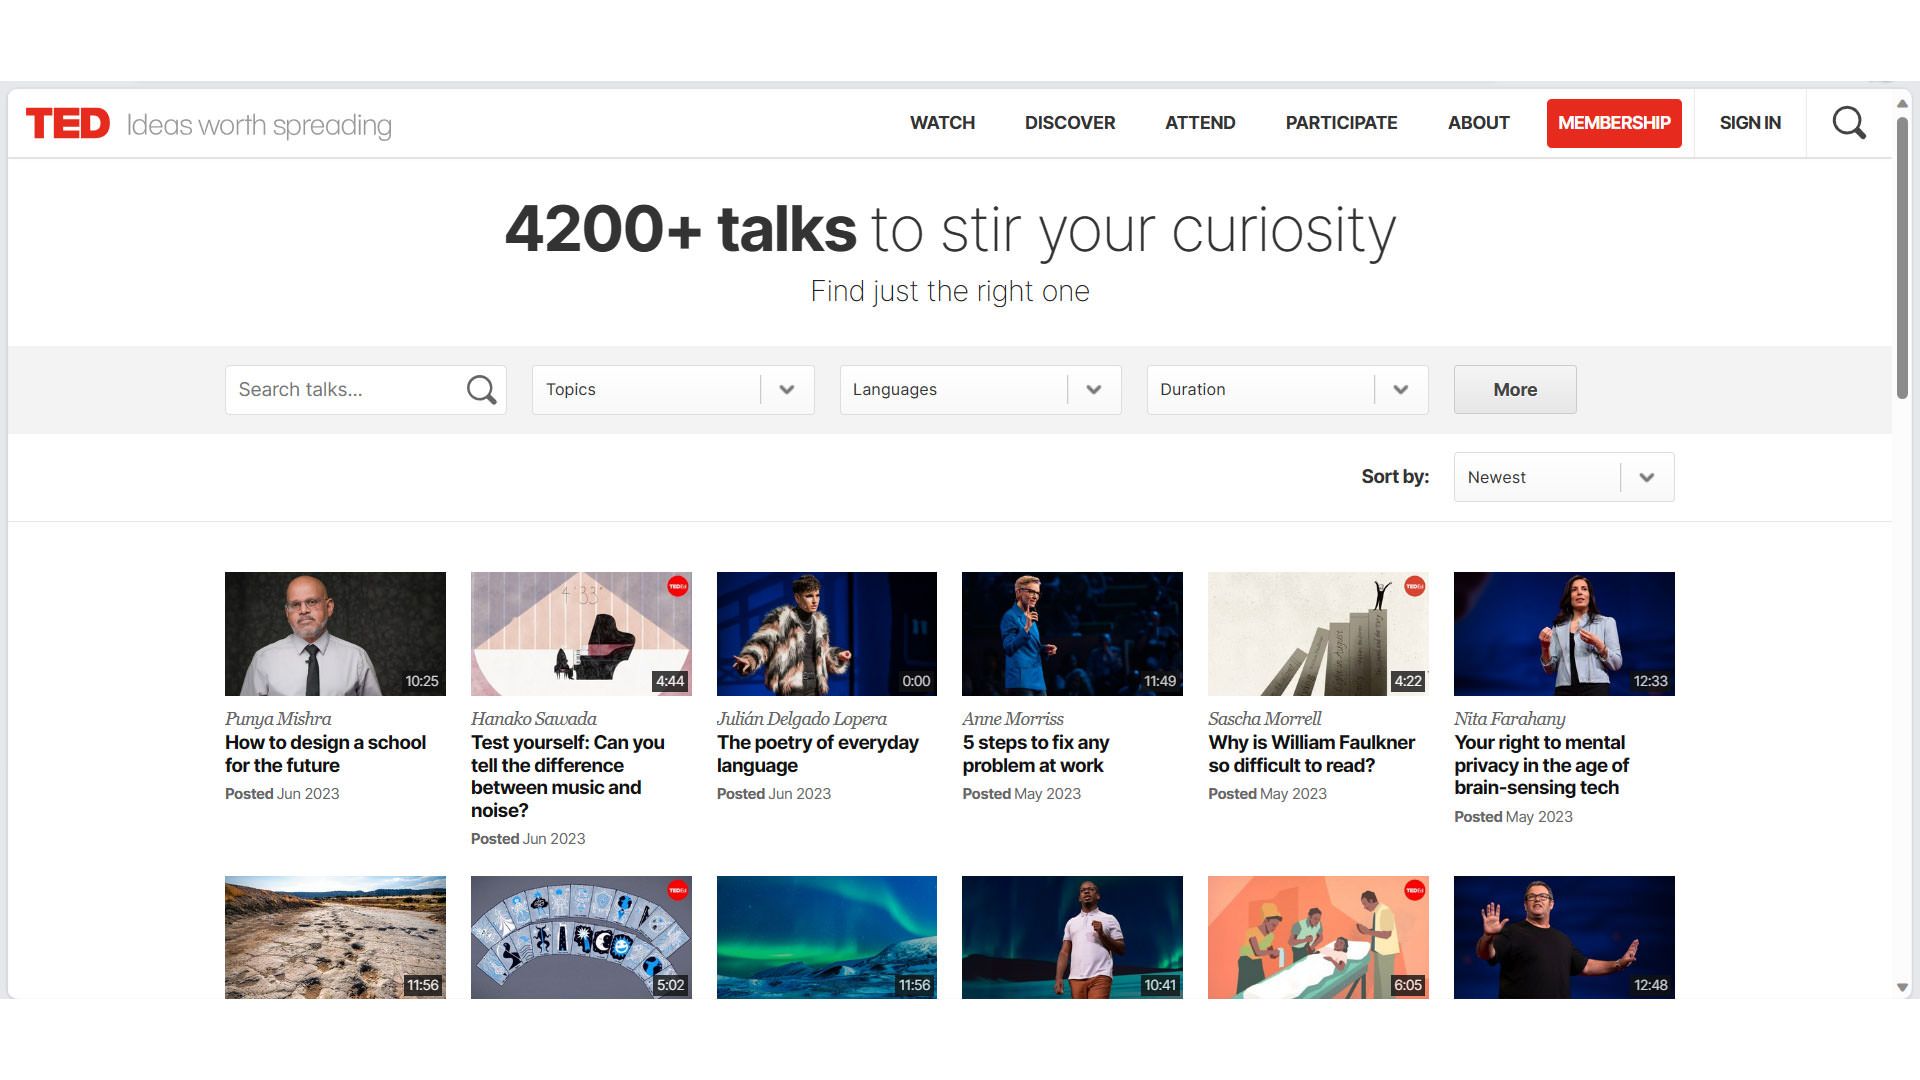Select DISCOVER in the navigation bar
The width and height of the screenshot is (1920, 1080).
tap(1070, 122)
